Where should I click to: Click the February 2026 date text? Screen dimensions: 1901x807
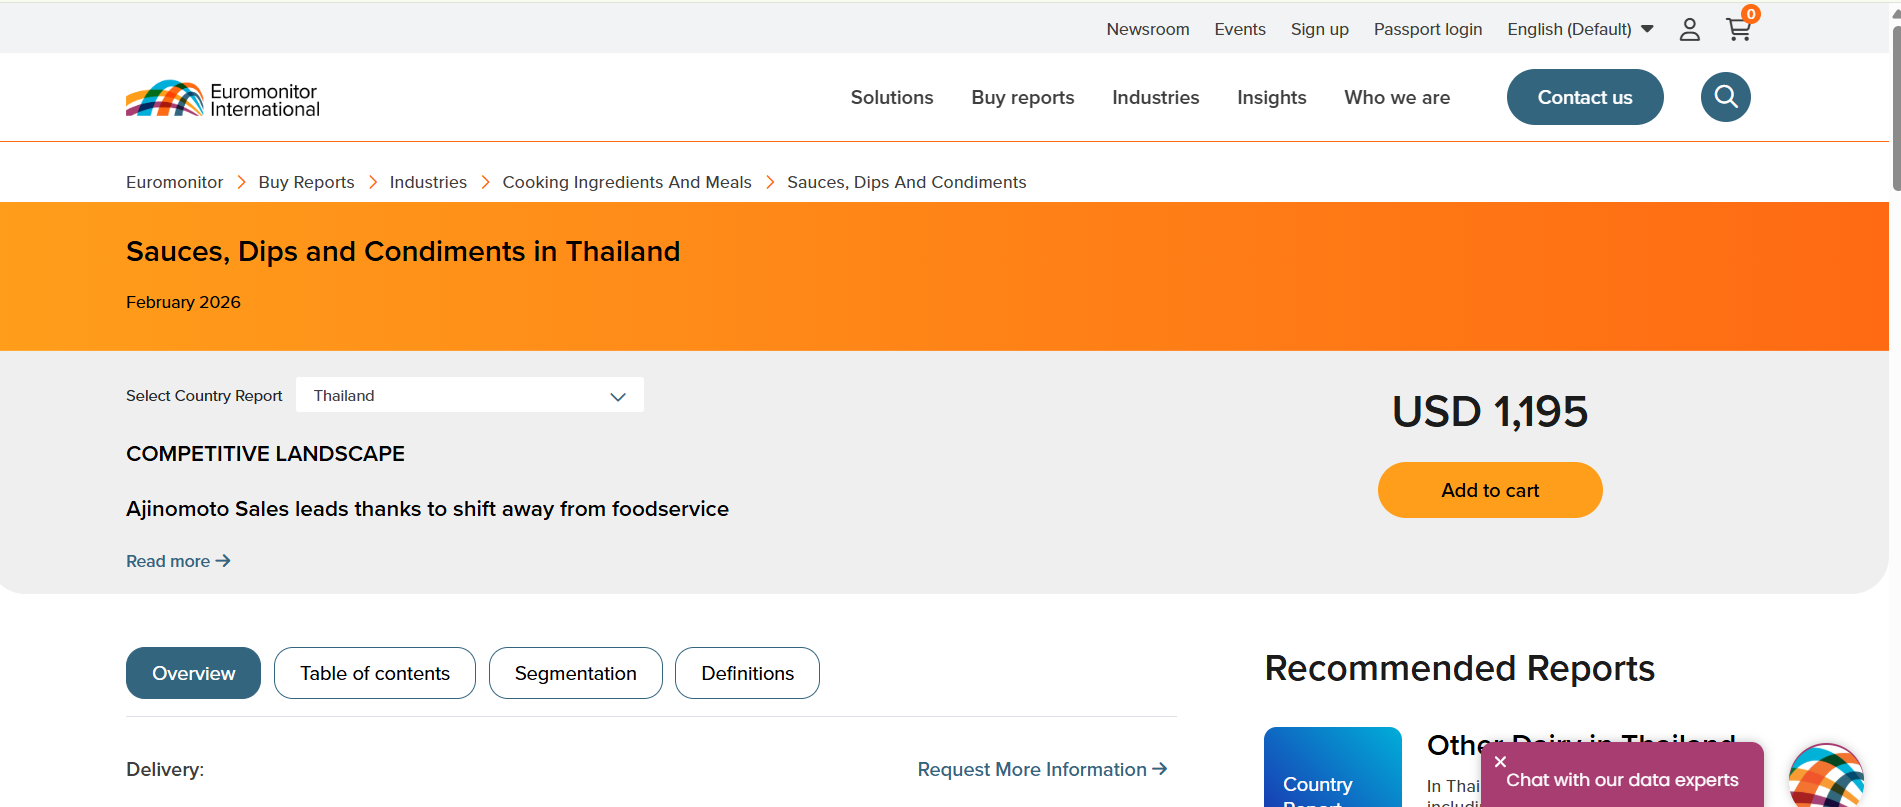pyautogui.click(x=183, y=302)
